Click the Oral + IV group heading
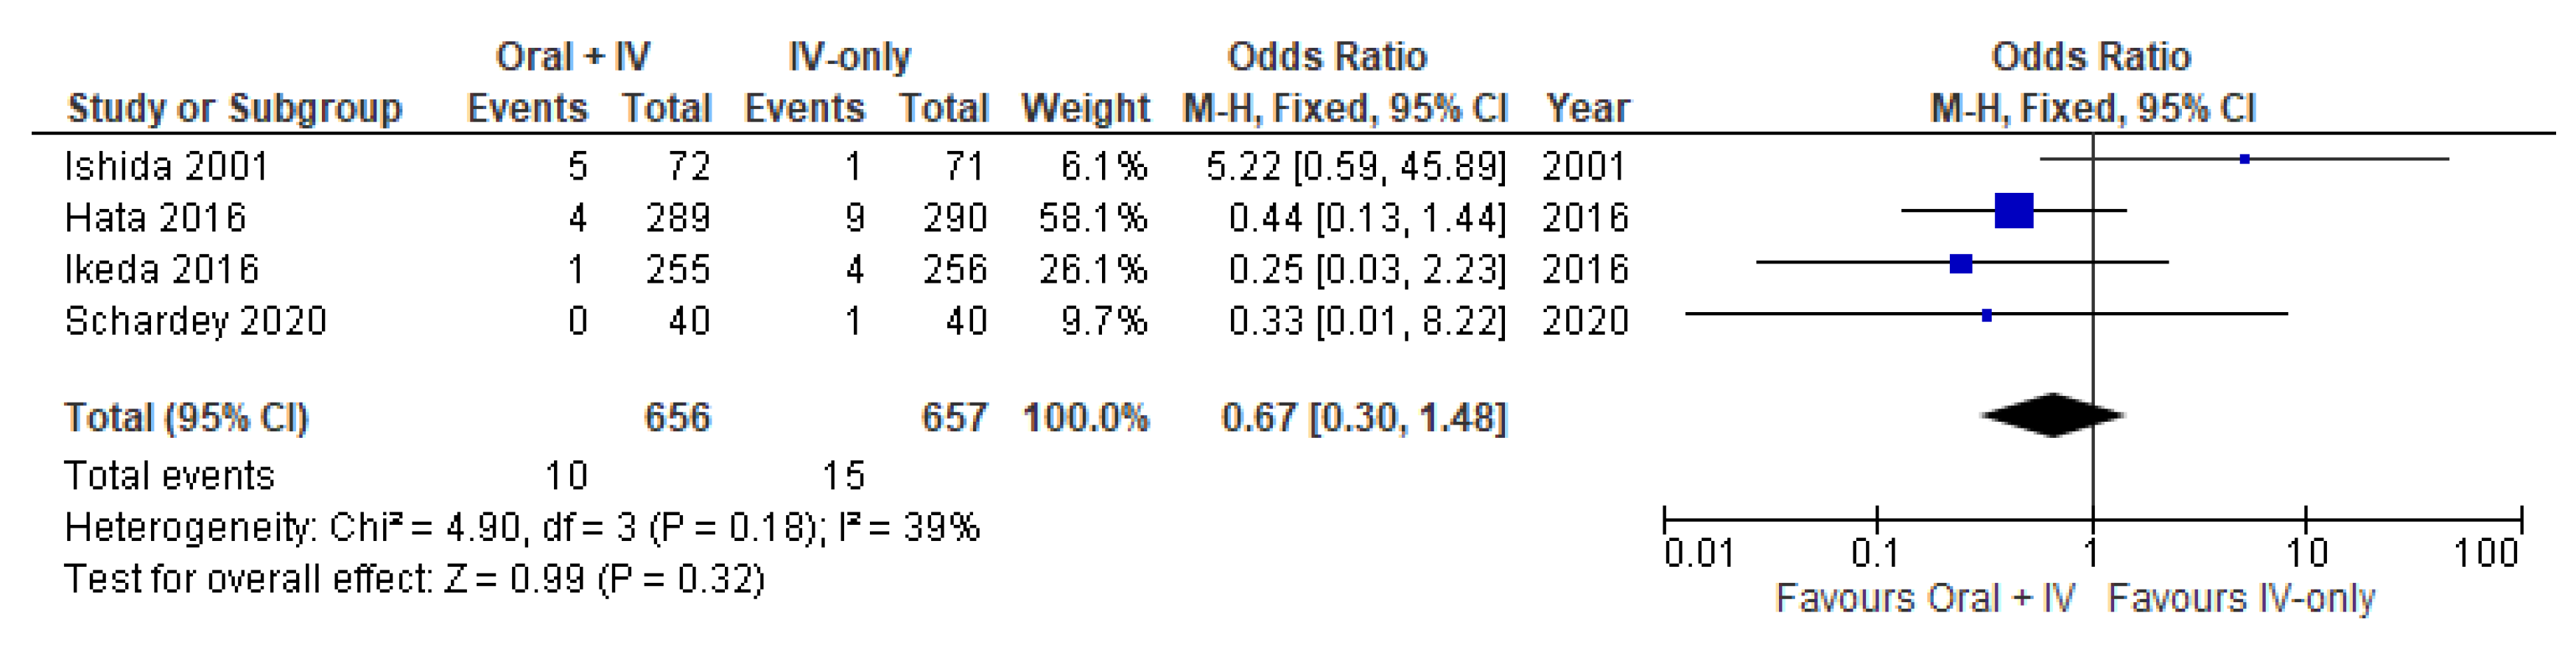The width and height of the screenshot is (2576, 647). point(573,57)
